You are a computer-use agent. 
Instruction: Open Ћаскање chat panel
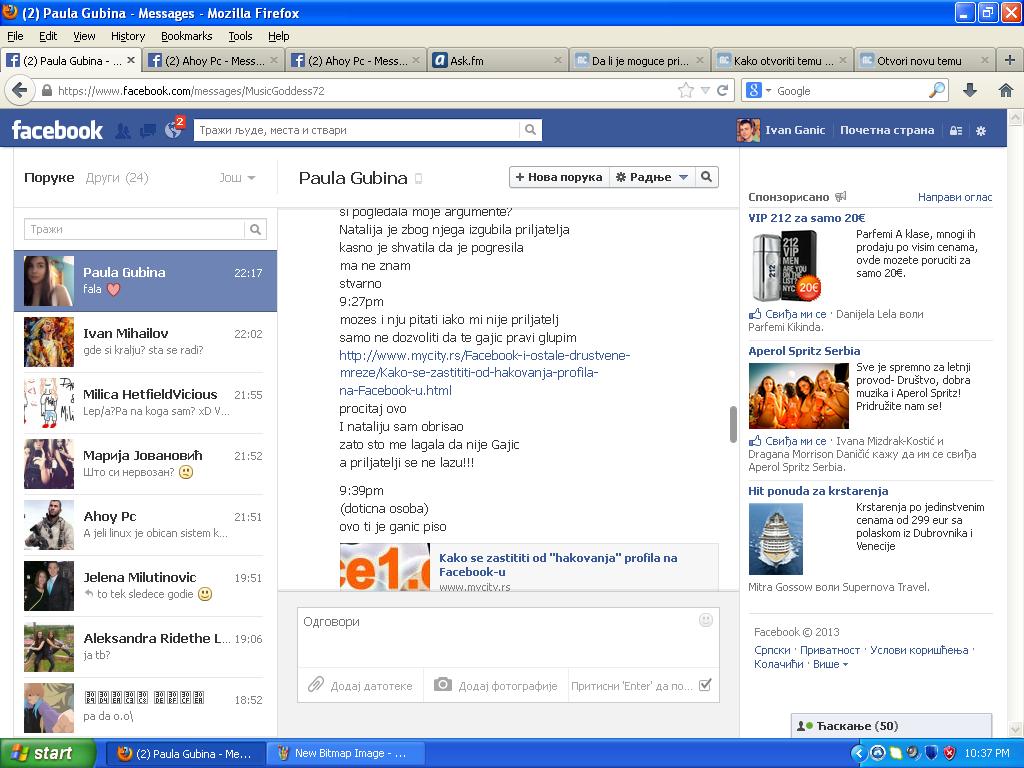point(891,726)
